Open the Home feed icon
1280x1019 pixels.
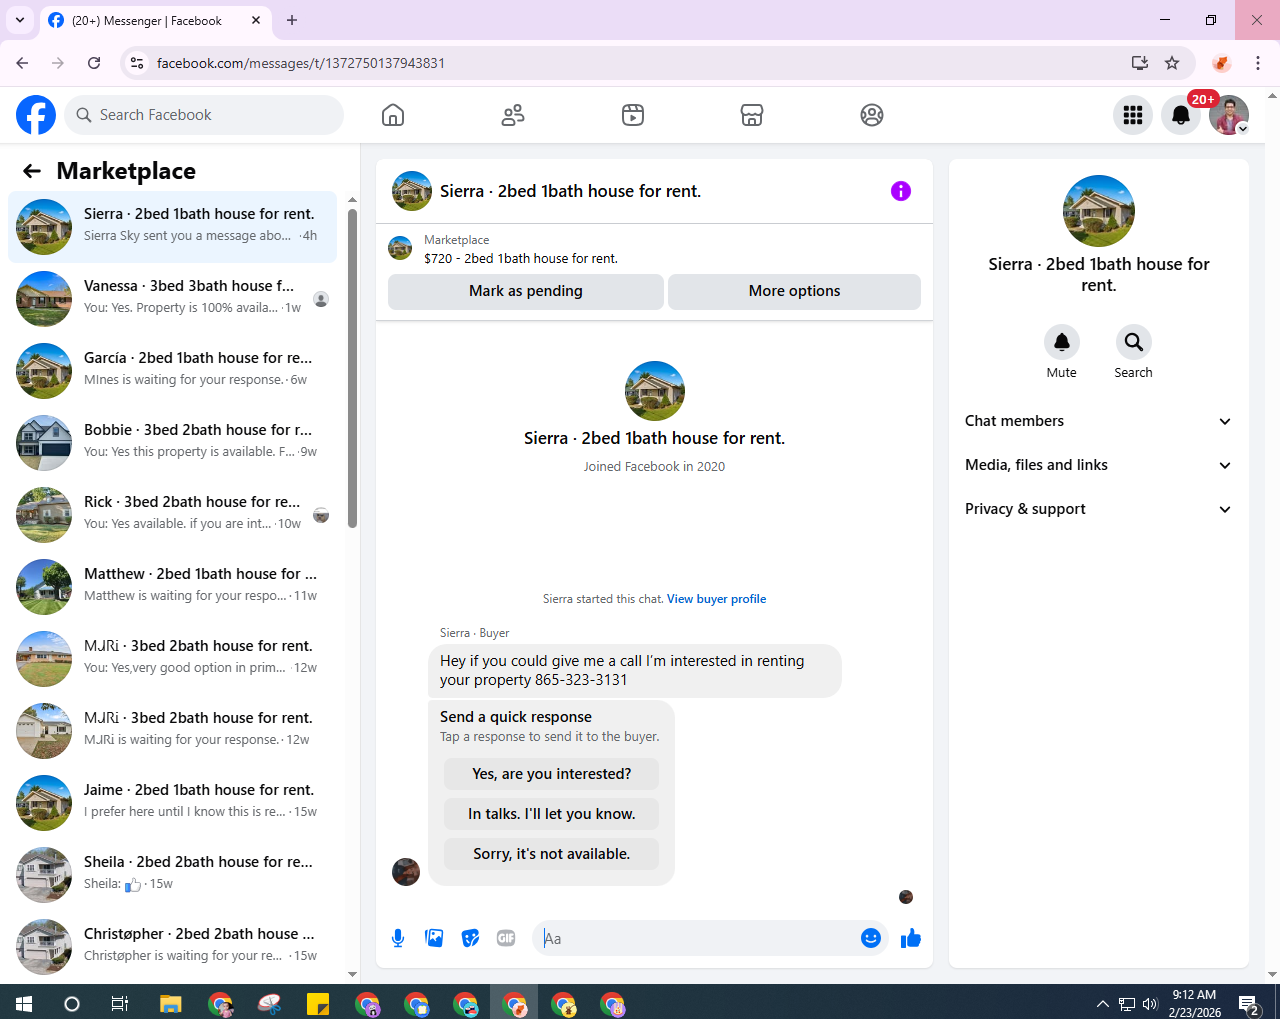(393, 115)
